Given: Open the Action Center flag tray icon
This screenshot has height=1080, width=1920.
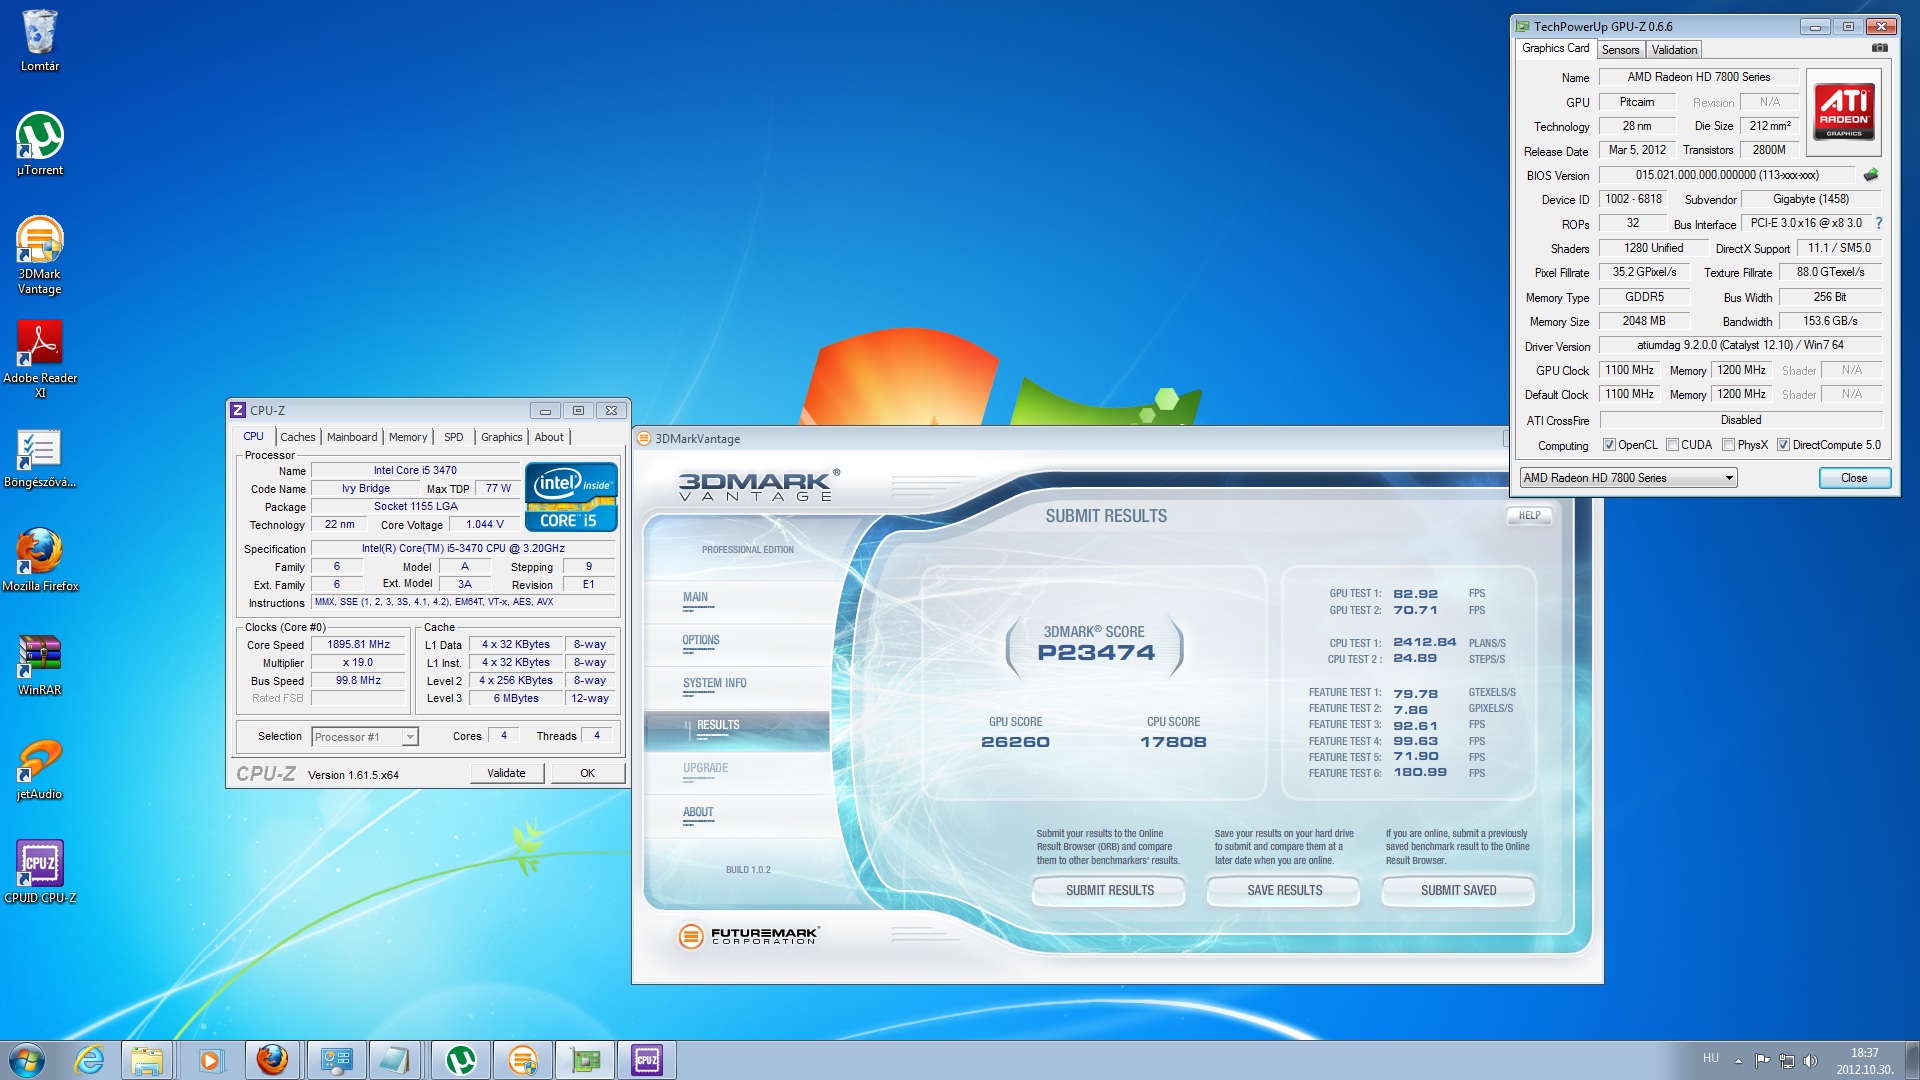Looking at the screenshot, I should [x=1762, y=1060].
